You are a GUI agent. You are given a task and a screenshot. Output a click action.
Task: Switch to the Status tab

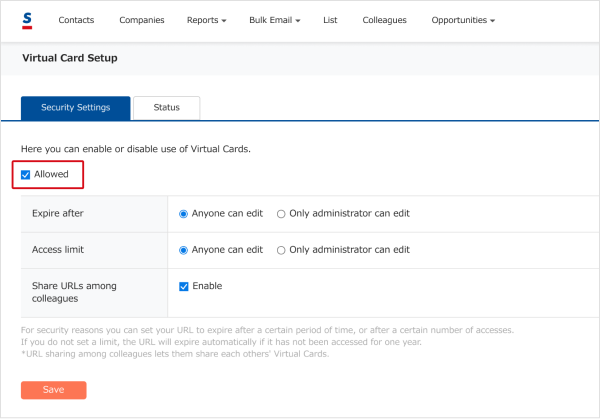pos(166,108)
